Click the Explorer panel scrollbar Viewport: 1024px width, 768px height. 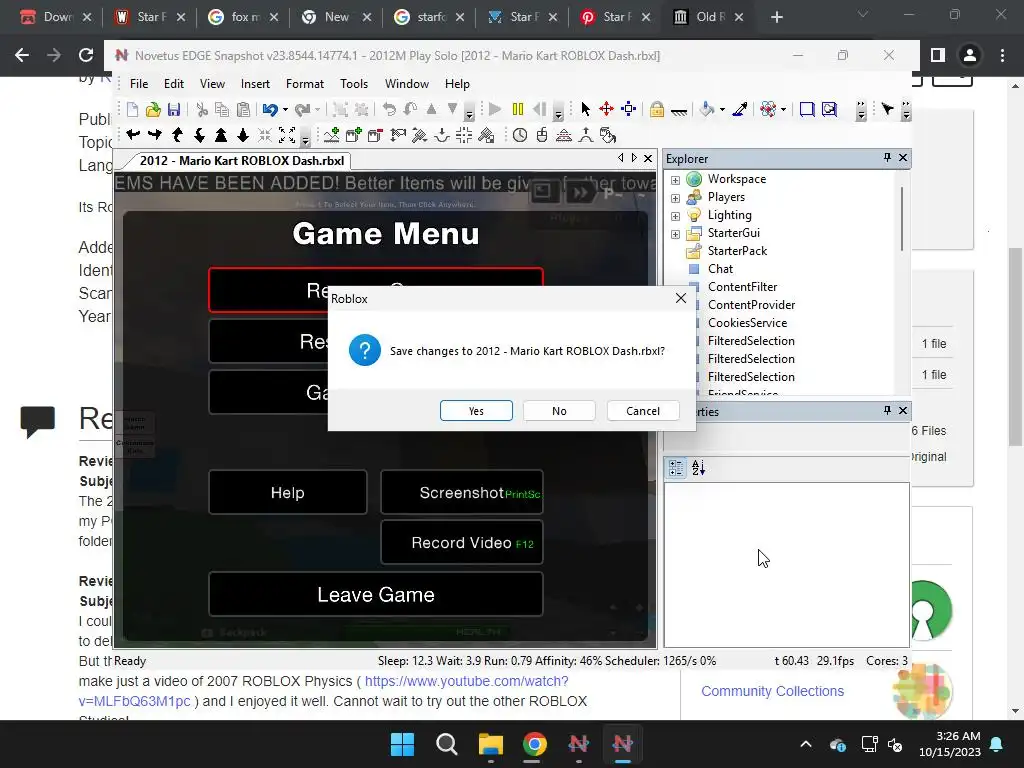coord(902,219)
